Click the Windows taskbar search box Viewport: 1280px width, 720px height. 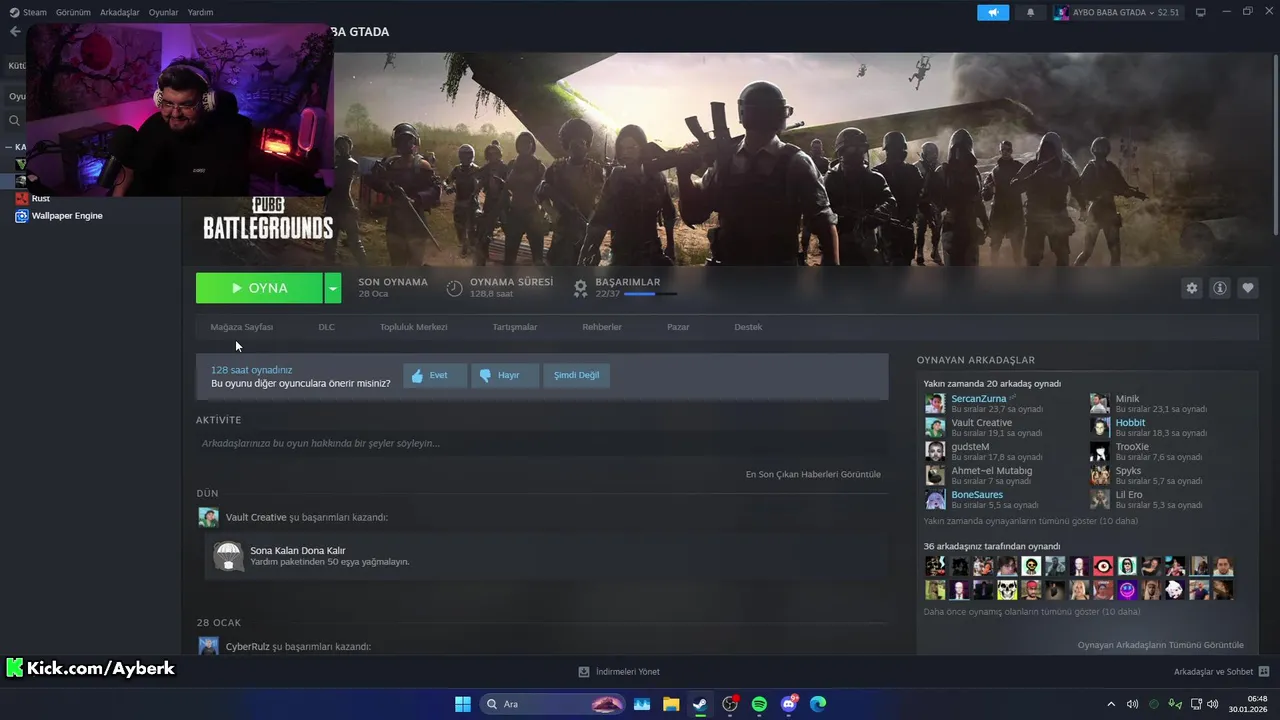(553, 704)
